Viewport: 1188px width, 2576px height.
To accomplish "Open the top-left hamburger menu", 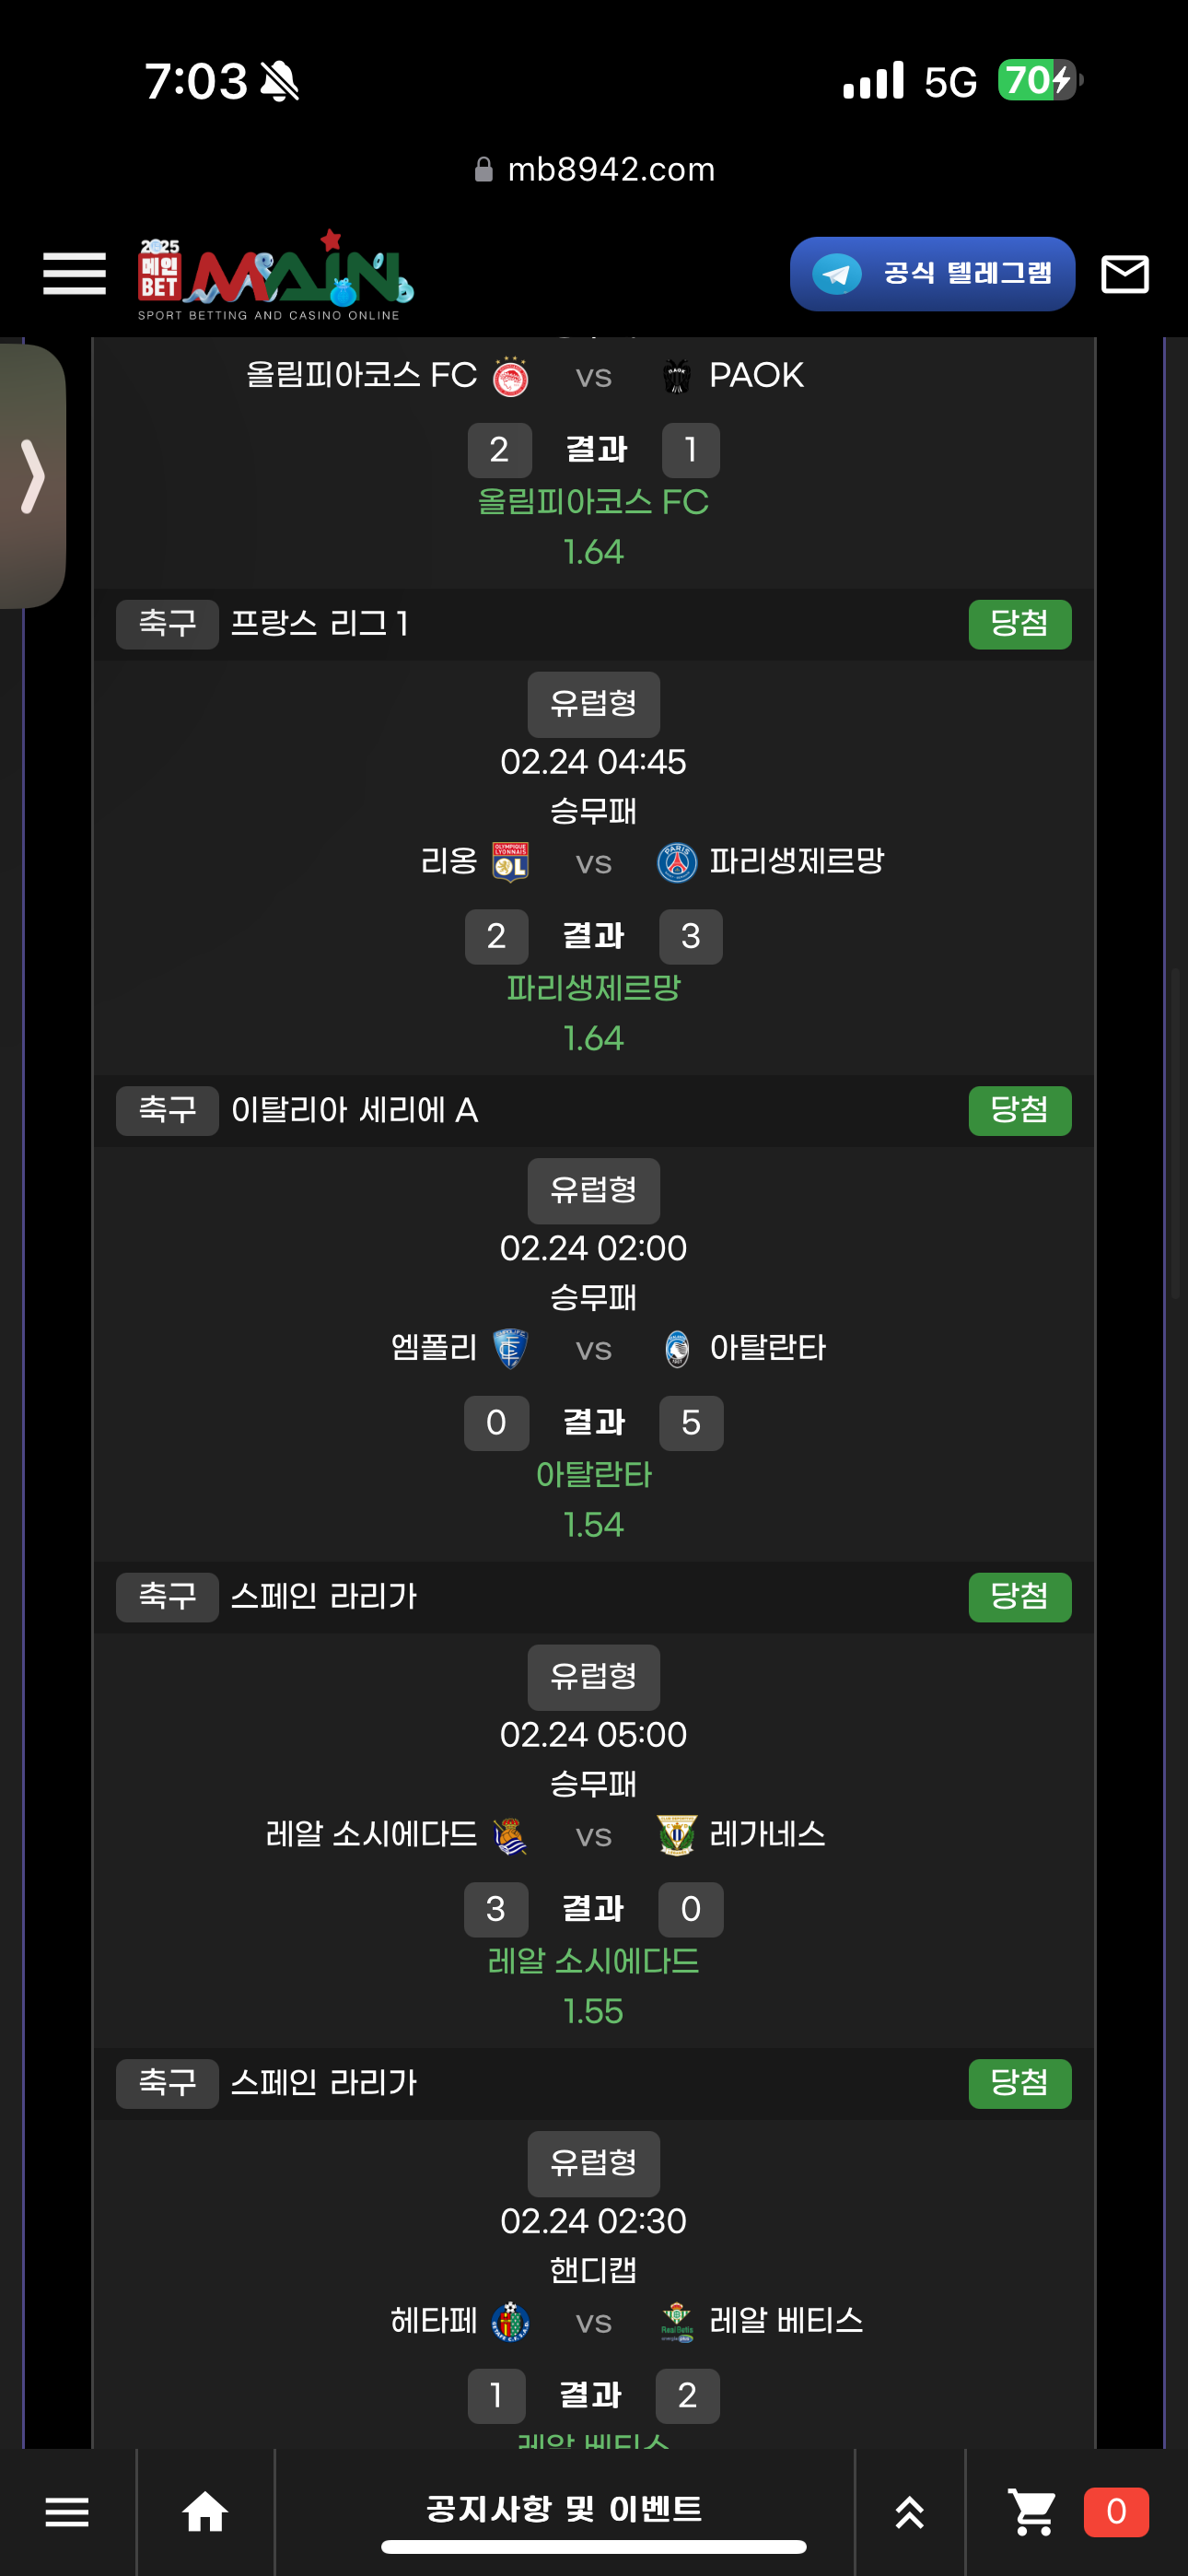I will pos(74,274).
